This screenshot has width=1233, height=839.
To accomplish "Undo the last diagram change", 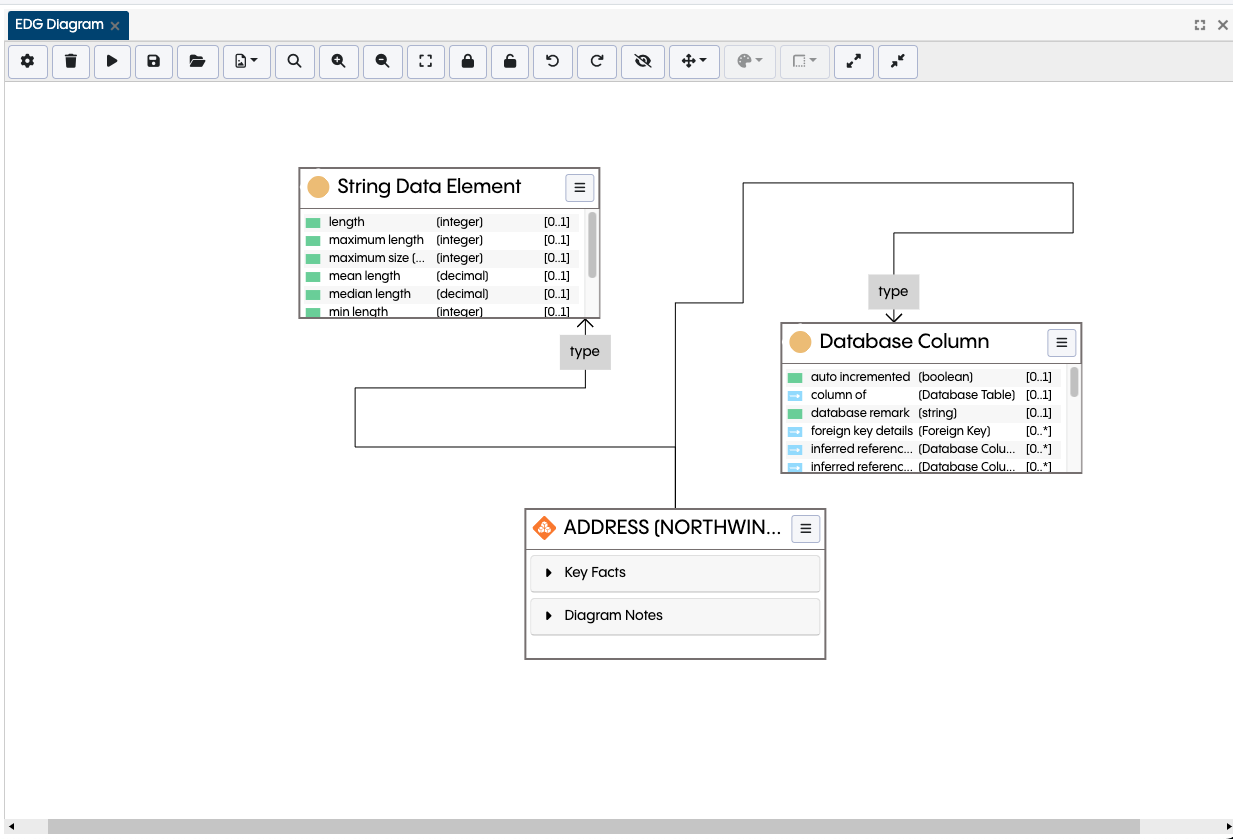I will (552, 61).
